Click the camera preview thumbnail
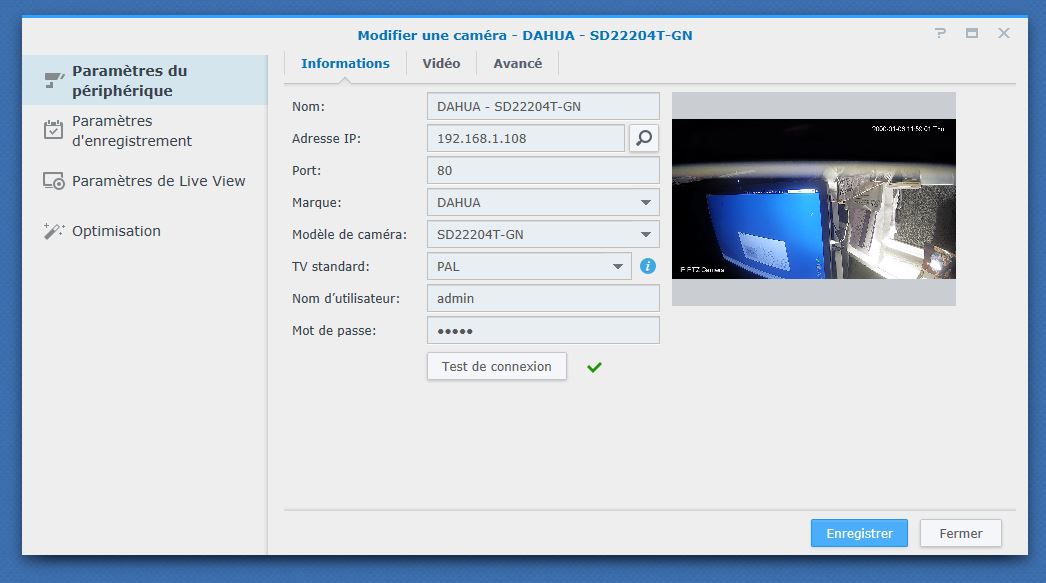 tap(813, 199)
